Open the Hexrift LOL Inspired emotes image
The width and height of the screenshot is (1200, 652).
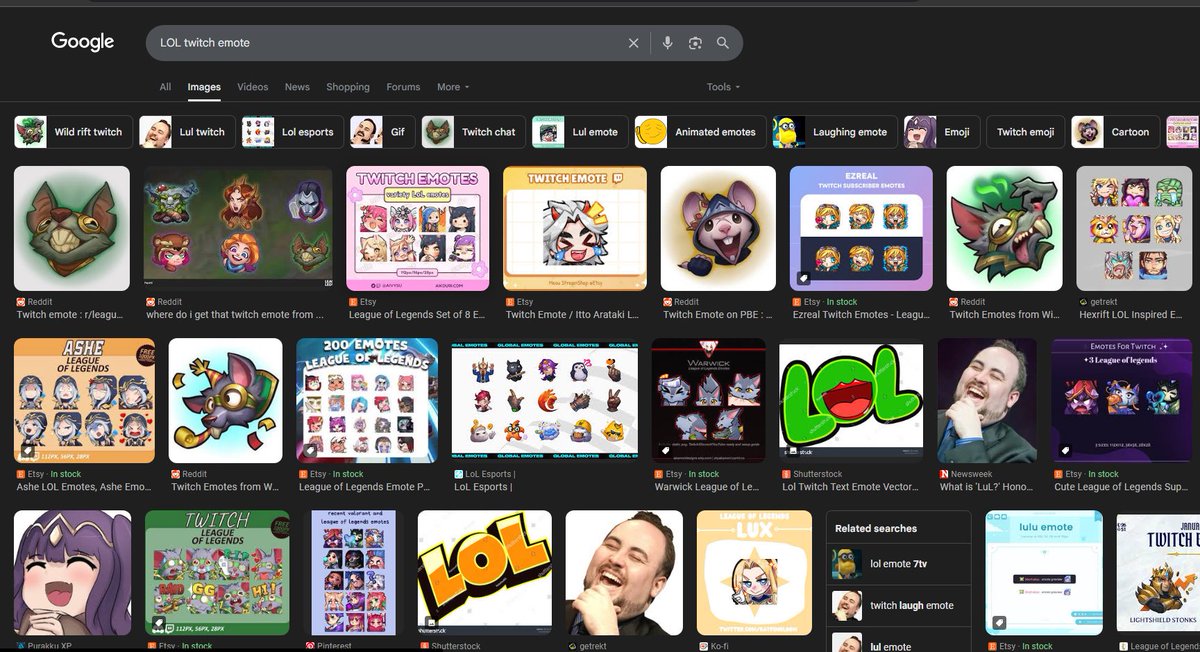(1134, 228)
